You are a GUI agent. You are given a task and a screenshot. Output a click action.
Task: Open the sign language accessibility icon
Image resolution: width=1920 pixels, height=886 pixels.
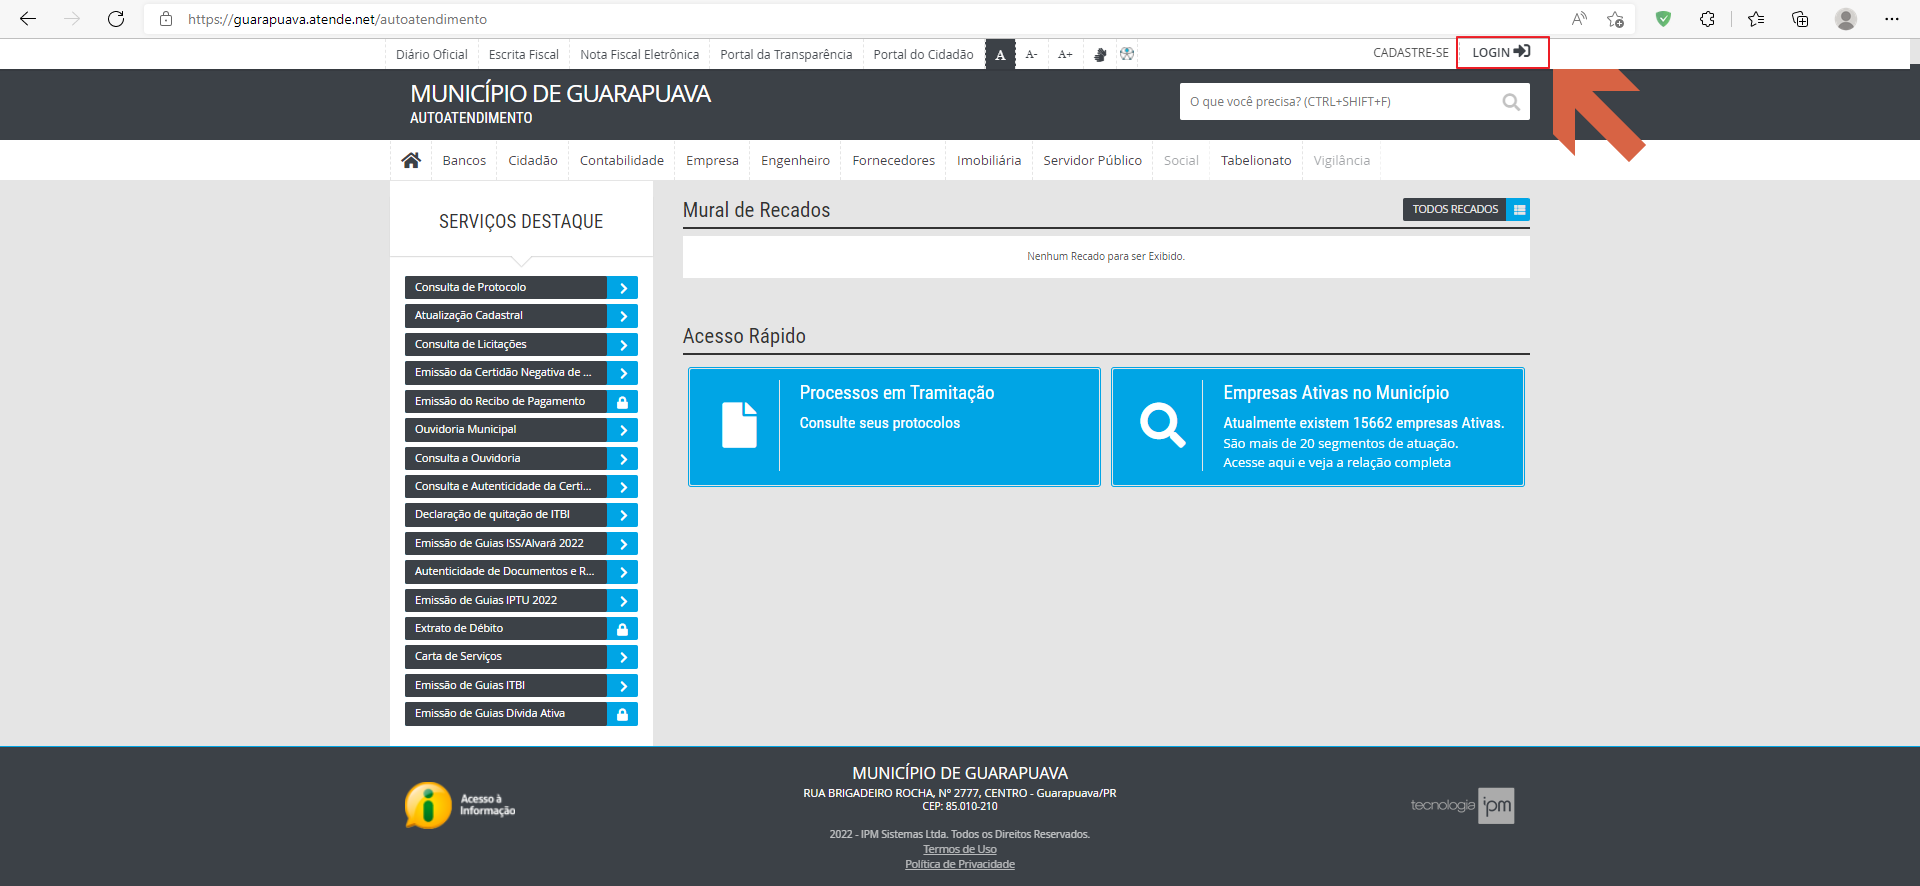click(x=1100, y=54)
